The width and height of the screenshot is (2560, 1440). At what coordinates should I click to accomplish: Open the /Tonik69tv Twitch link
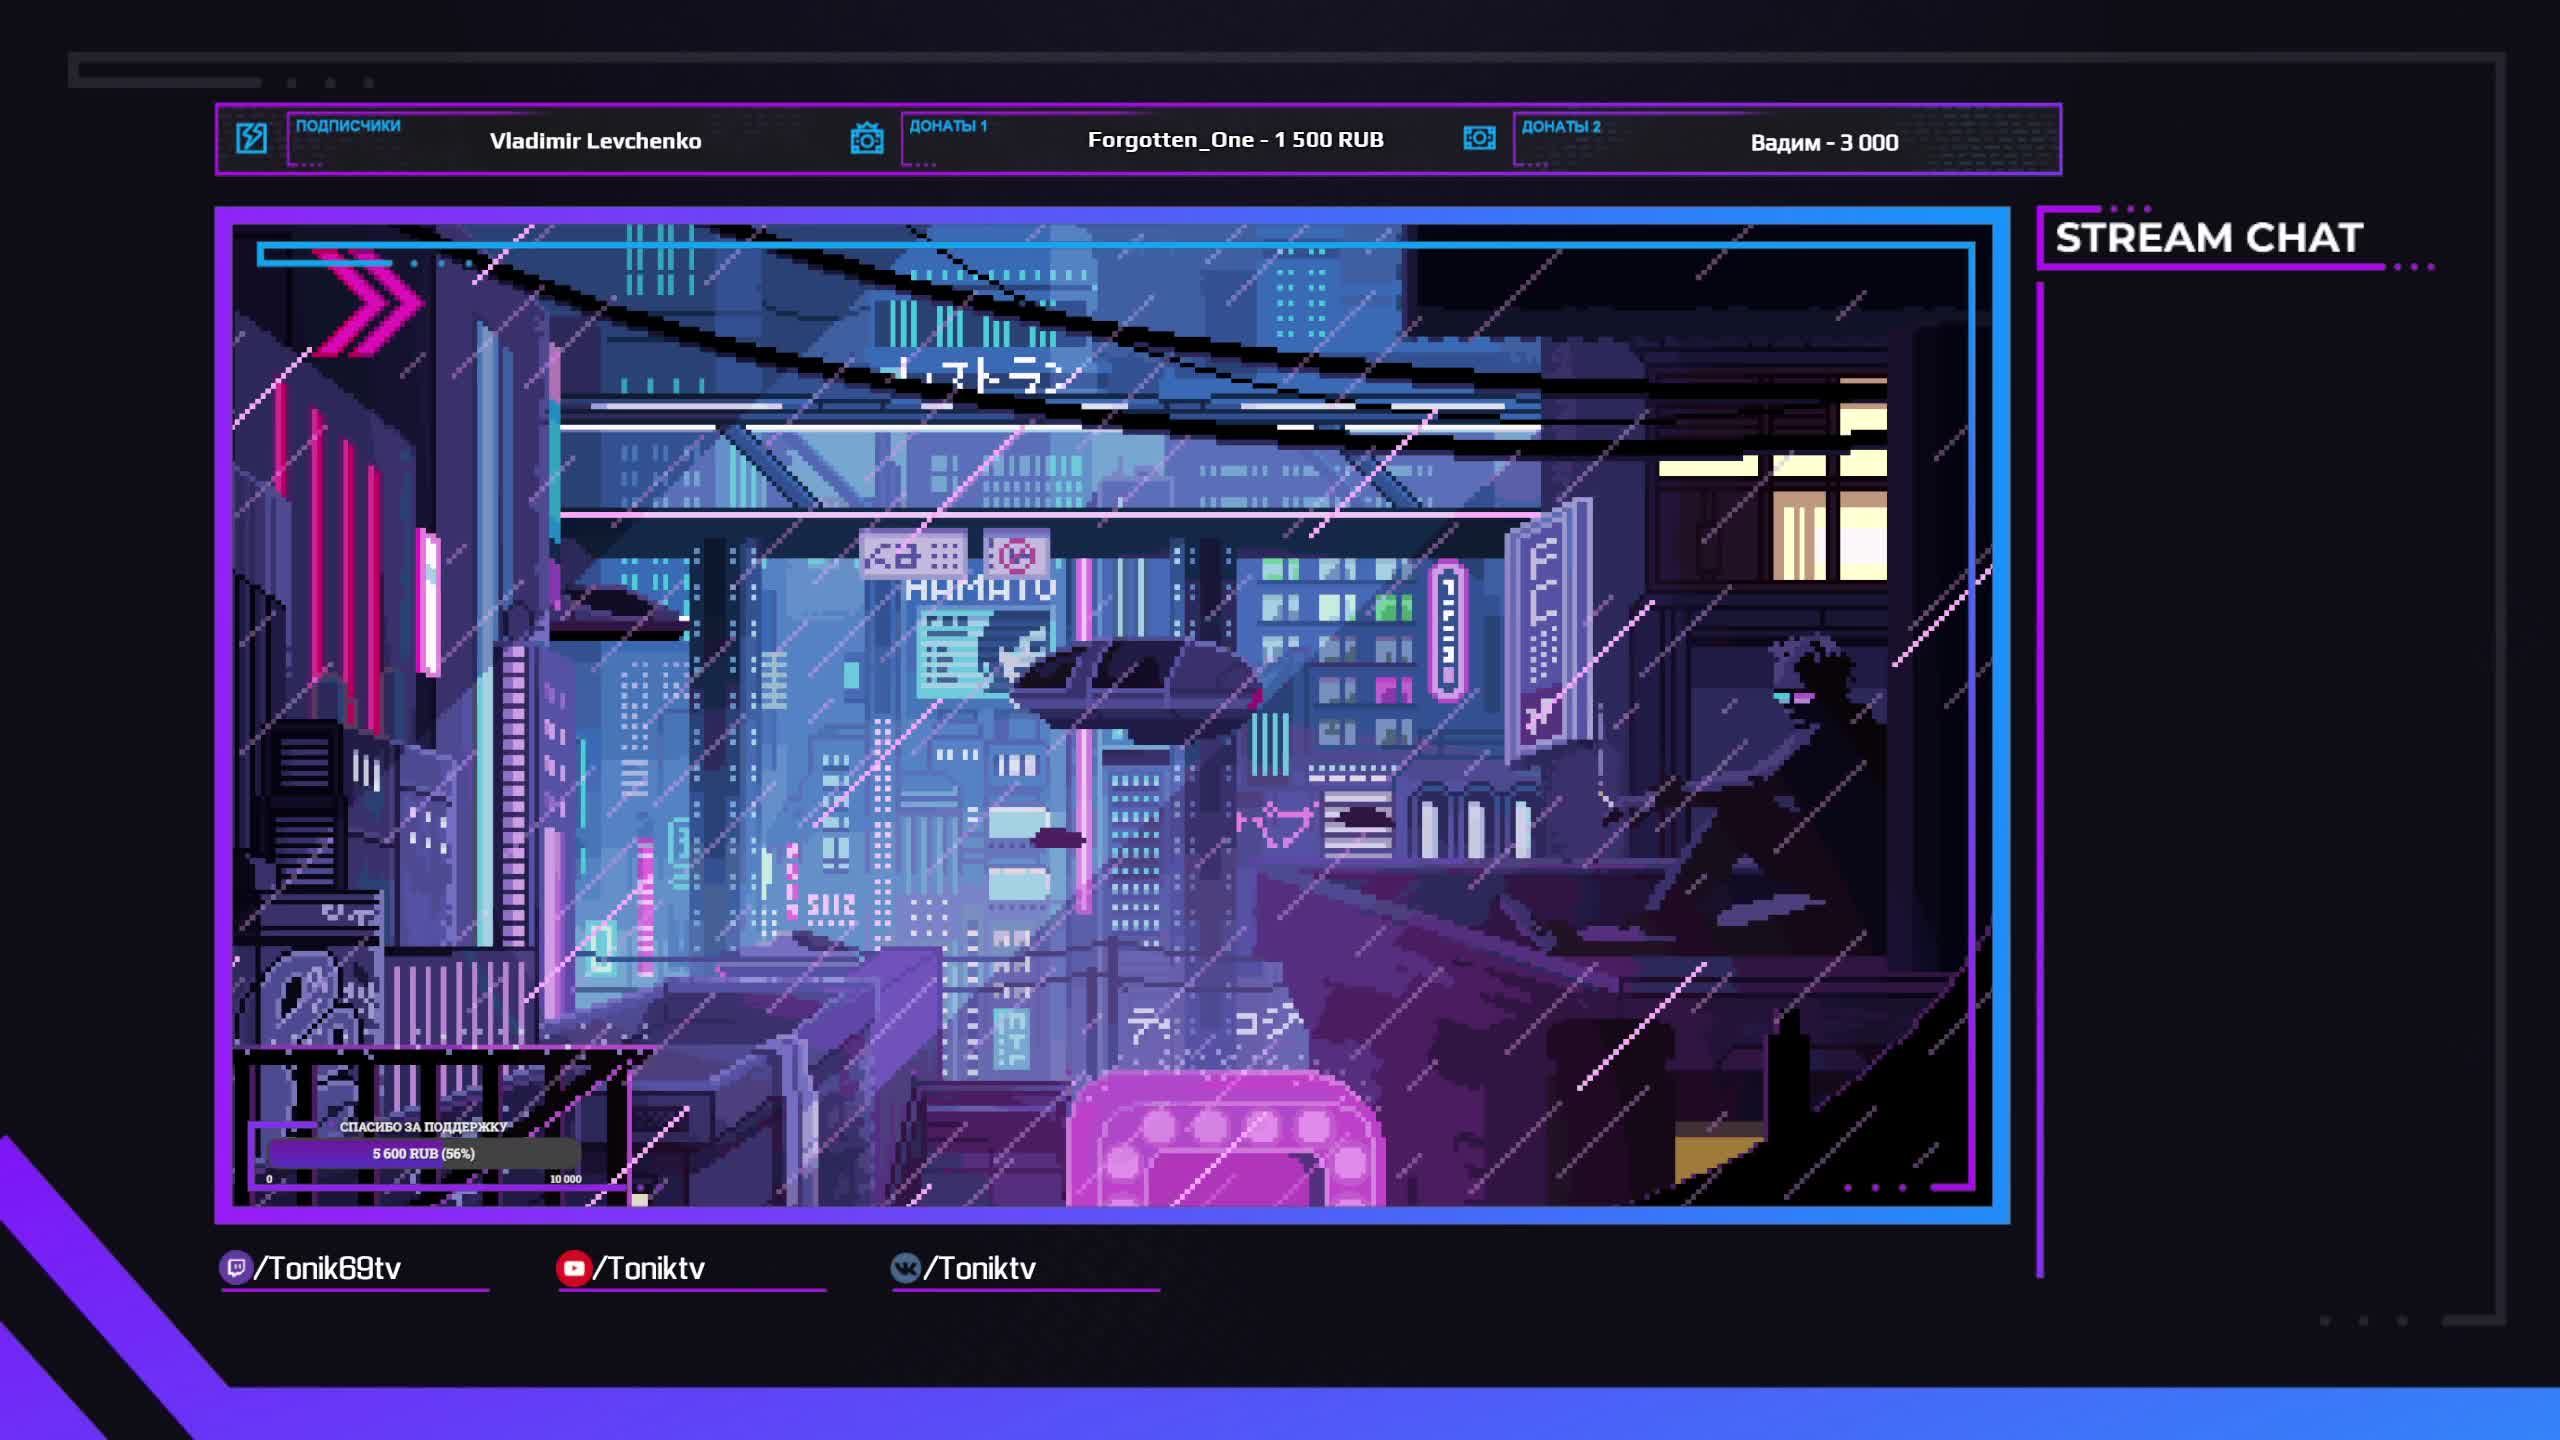pyautogui.click(x=328, y=1268)
